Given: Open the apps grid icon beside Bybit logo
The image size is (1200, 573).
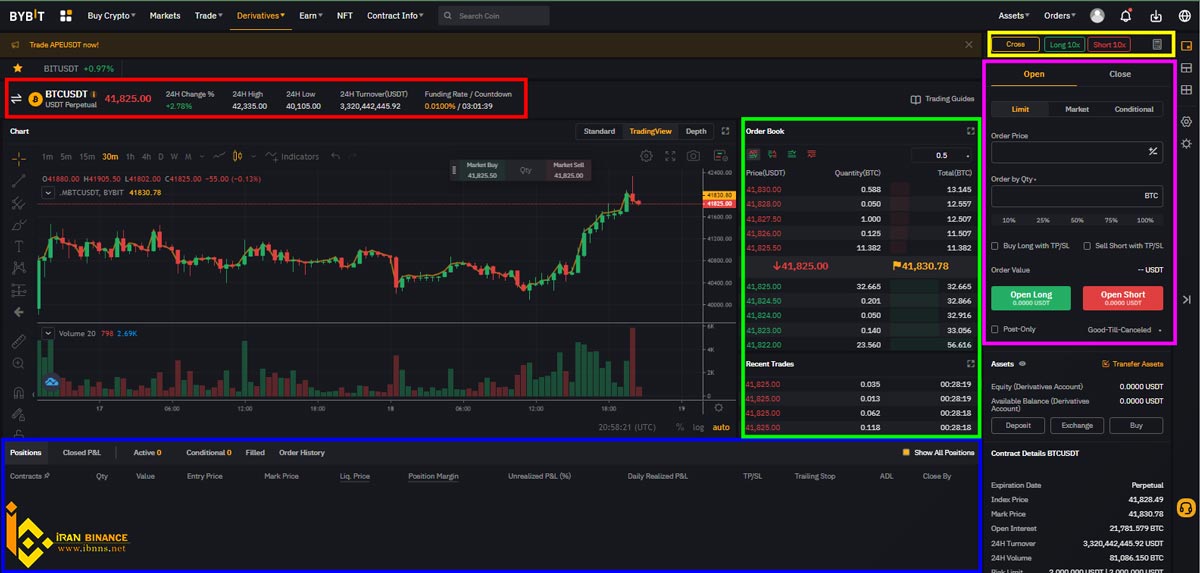Looking at the screenshot, I should pyautogui.click(x=66, y=16).
